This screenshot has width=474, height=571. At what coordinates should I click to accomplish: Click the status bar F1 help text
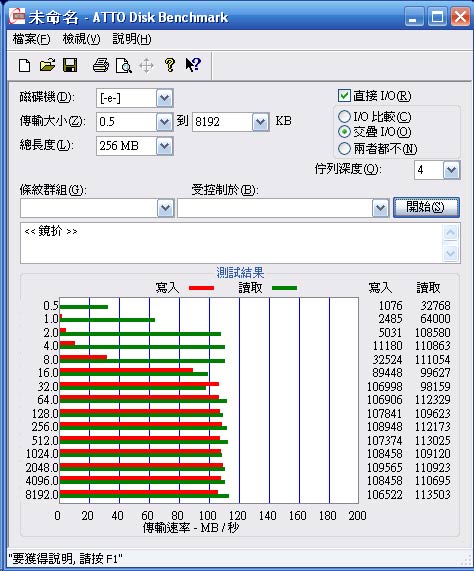pos(66,559)
